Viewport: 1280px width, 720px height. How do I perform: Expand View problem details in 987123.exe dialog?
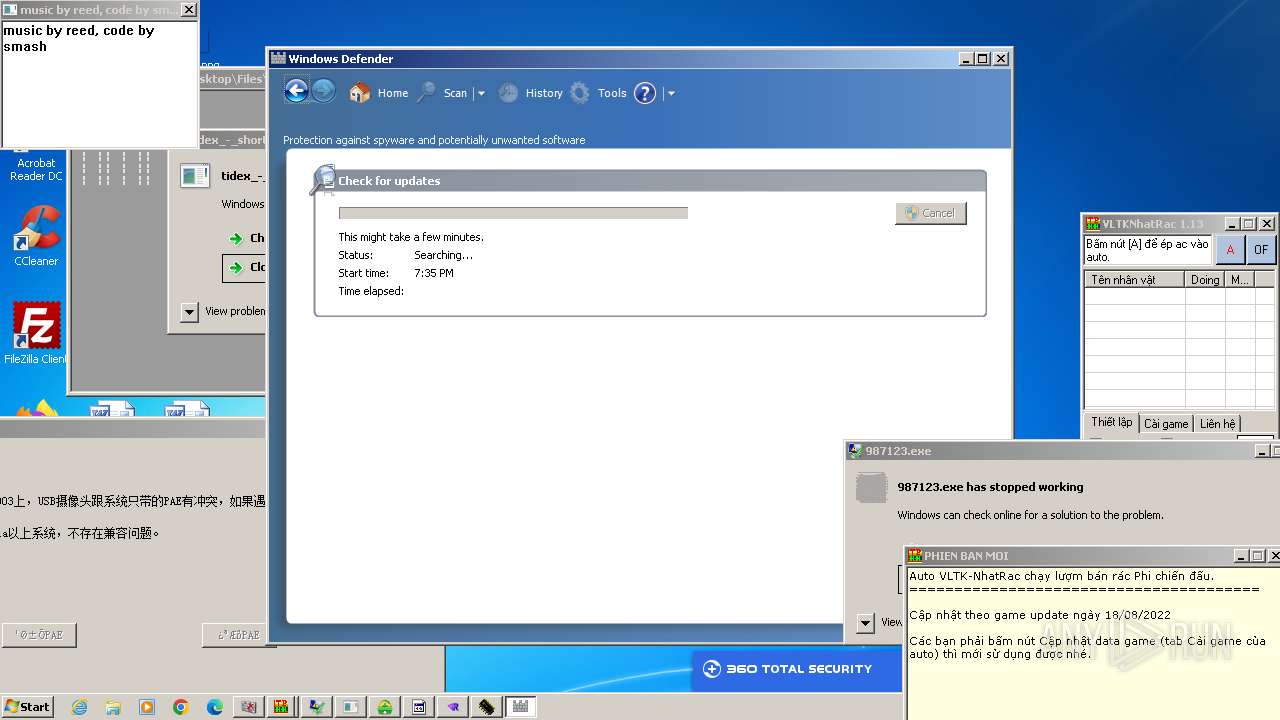click(x=866, y=623)
